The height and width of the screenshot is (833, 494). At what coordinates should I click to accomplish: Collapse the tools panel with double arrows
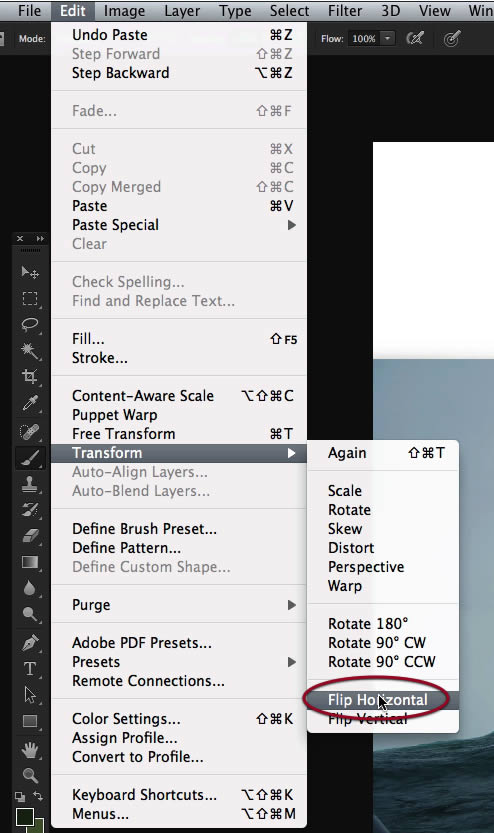(x=40, y=239)
